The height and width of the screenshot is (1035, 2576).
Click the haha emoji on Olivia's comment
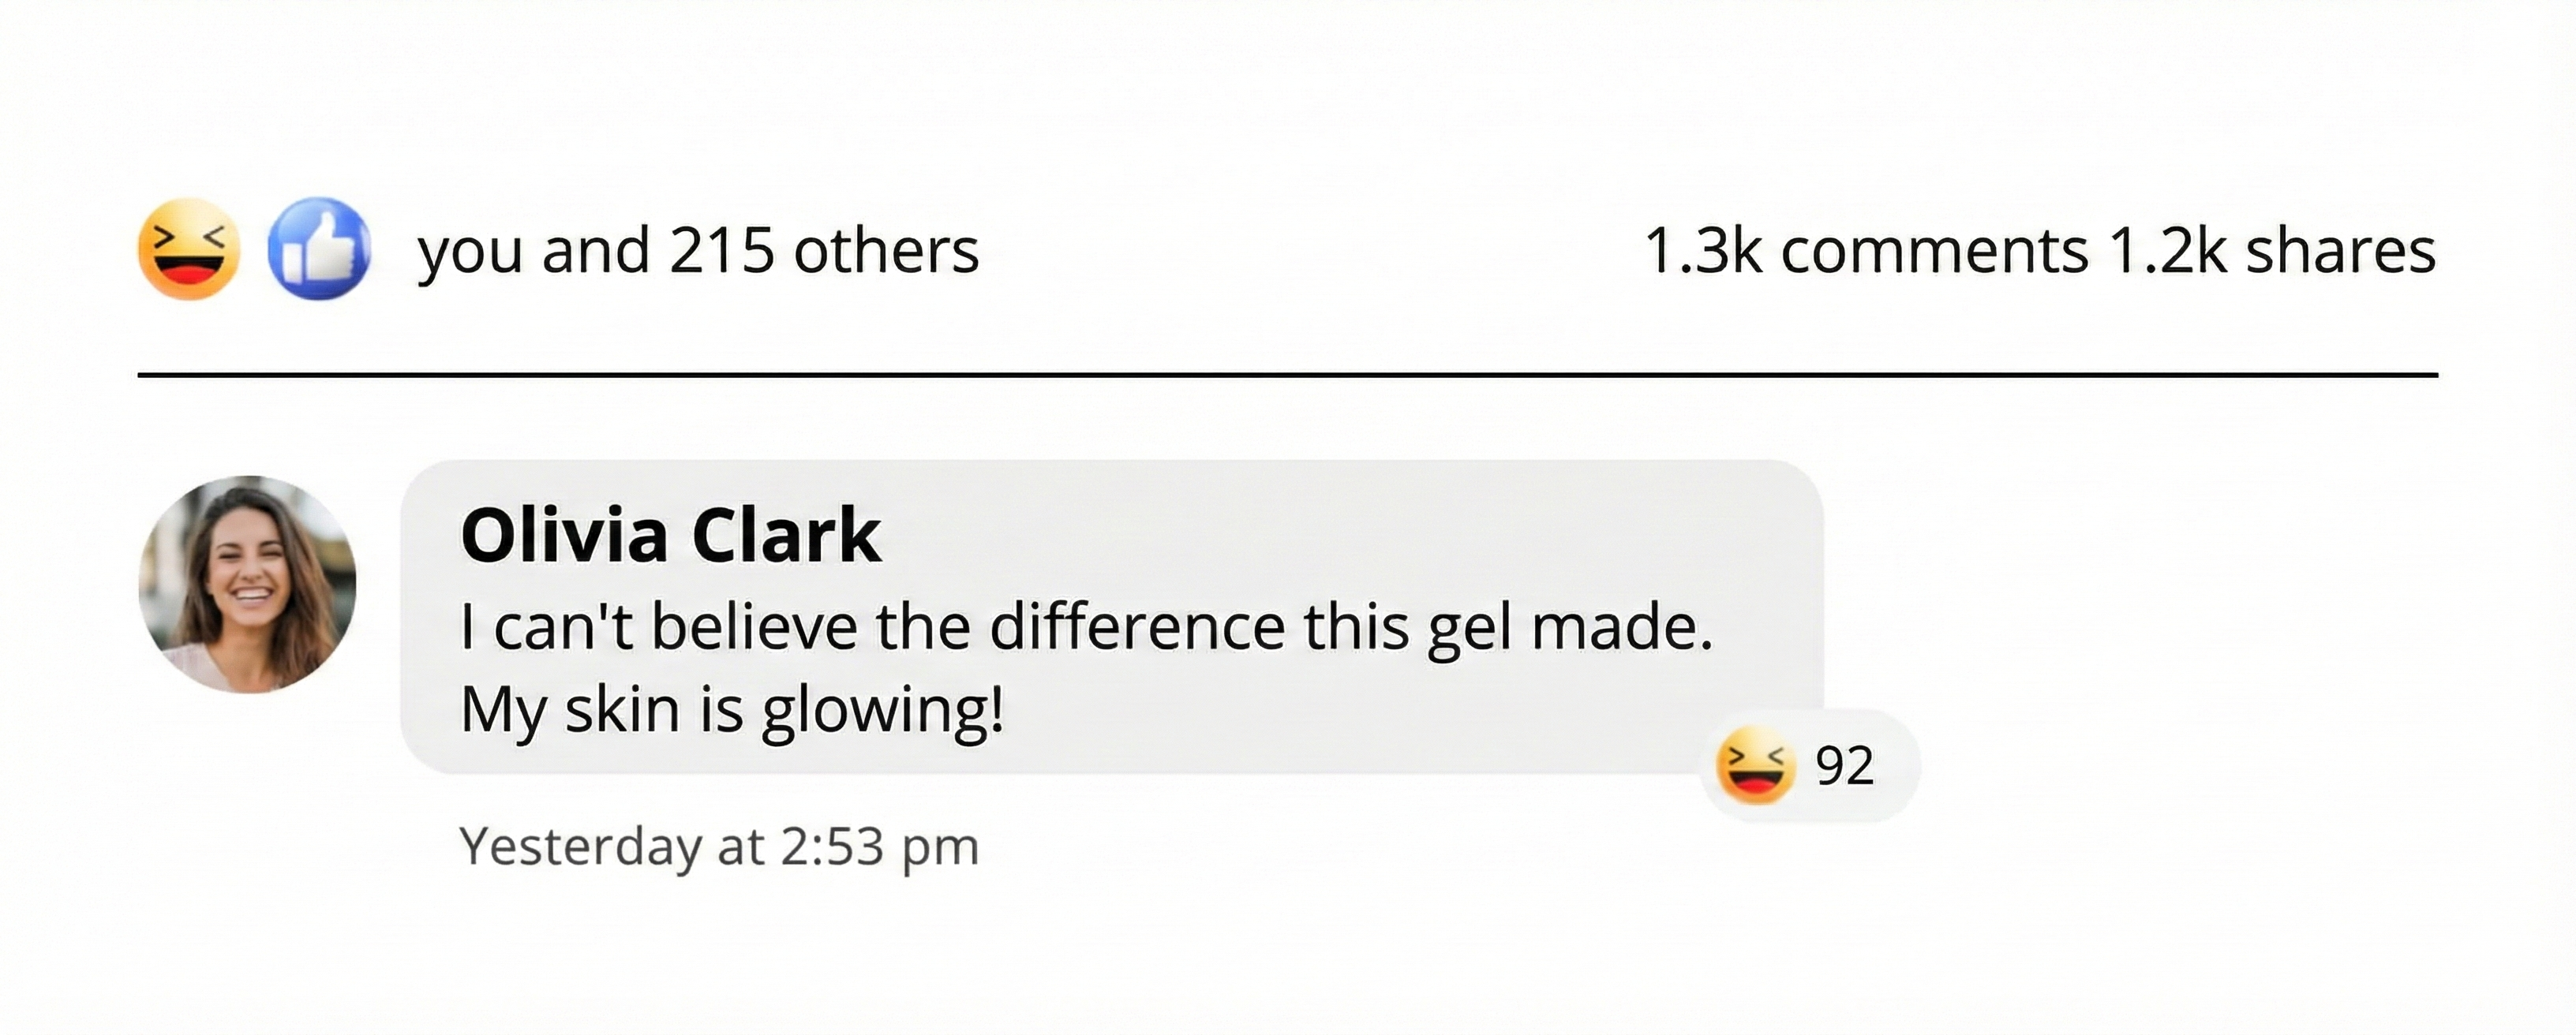tap(1754, 766)
